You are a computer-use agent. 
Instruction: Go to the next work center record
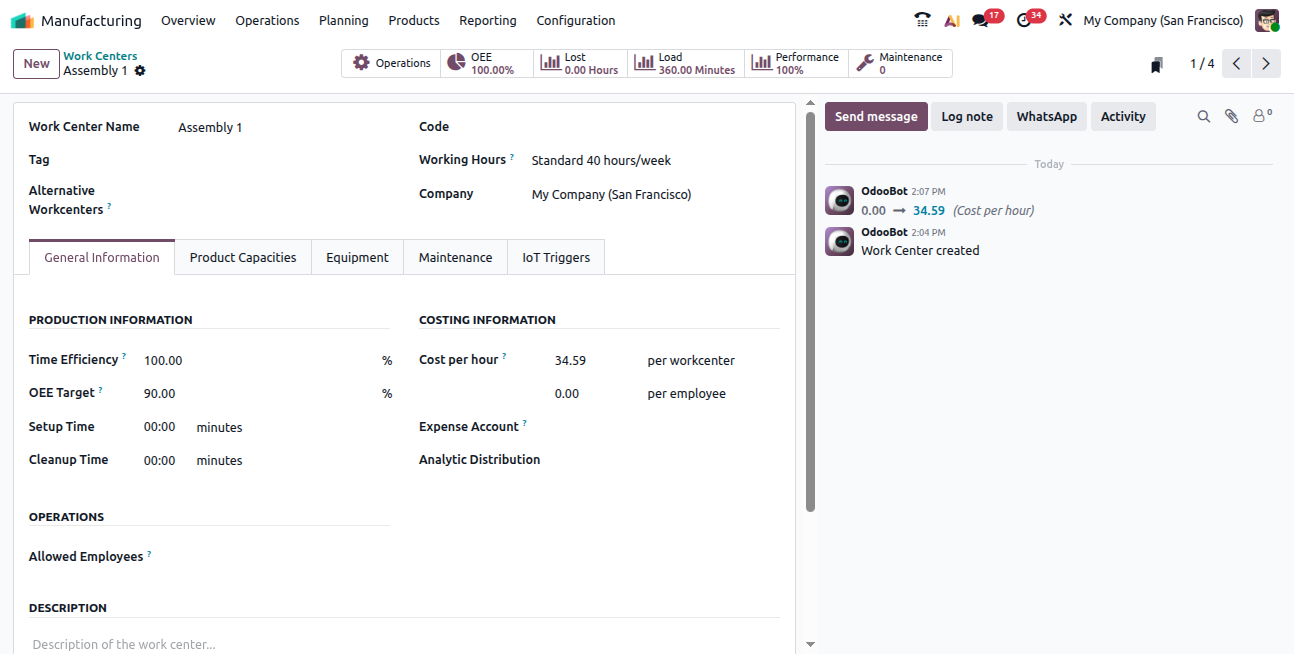[x=1266, y=64]
